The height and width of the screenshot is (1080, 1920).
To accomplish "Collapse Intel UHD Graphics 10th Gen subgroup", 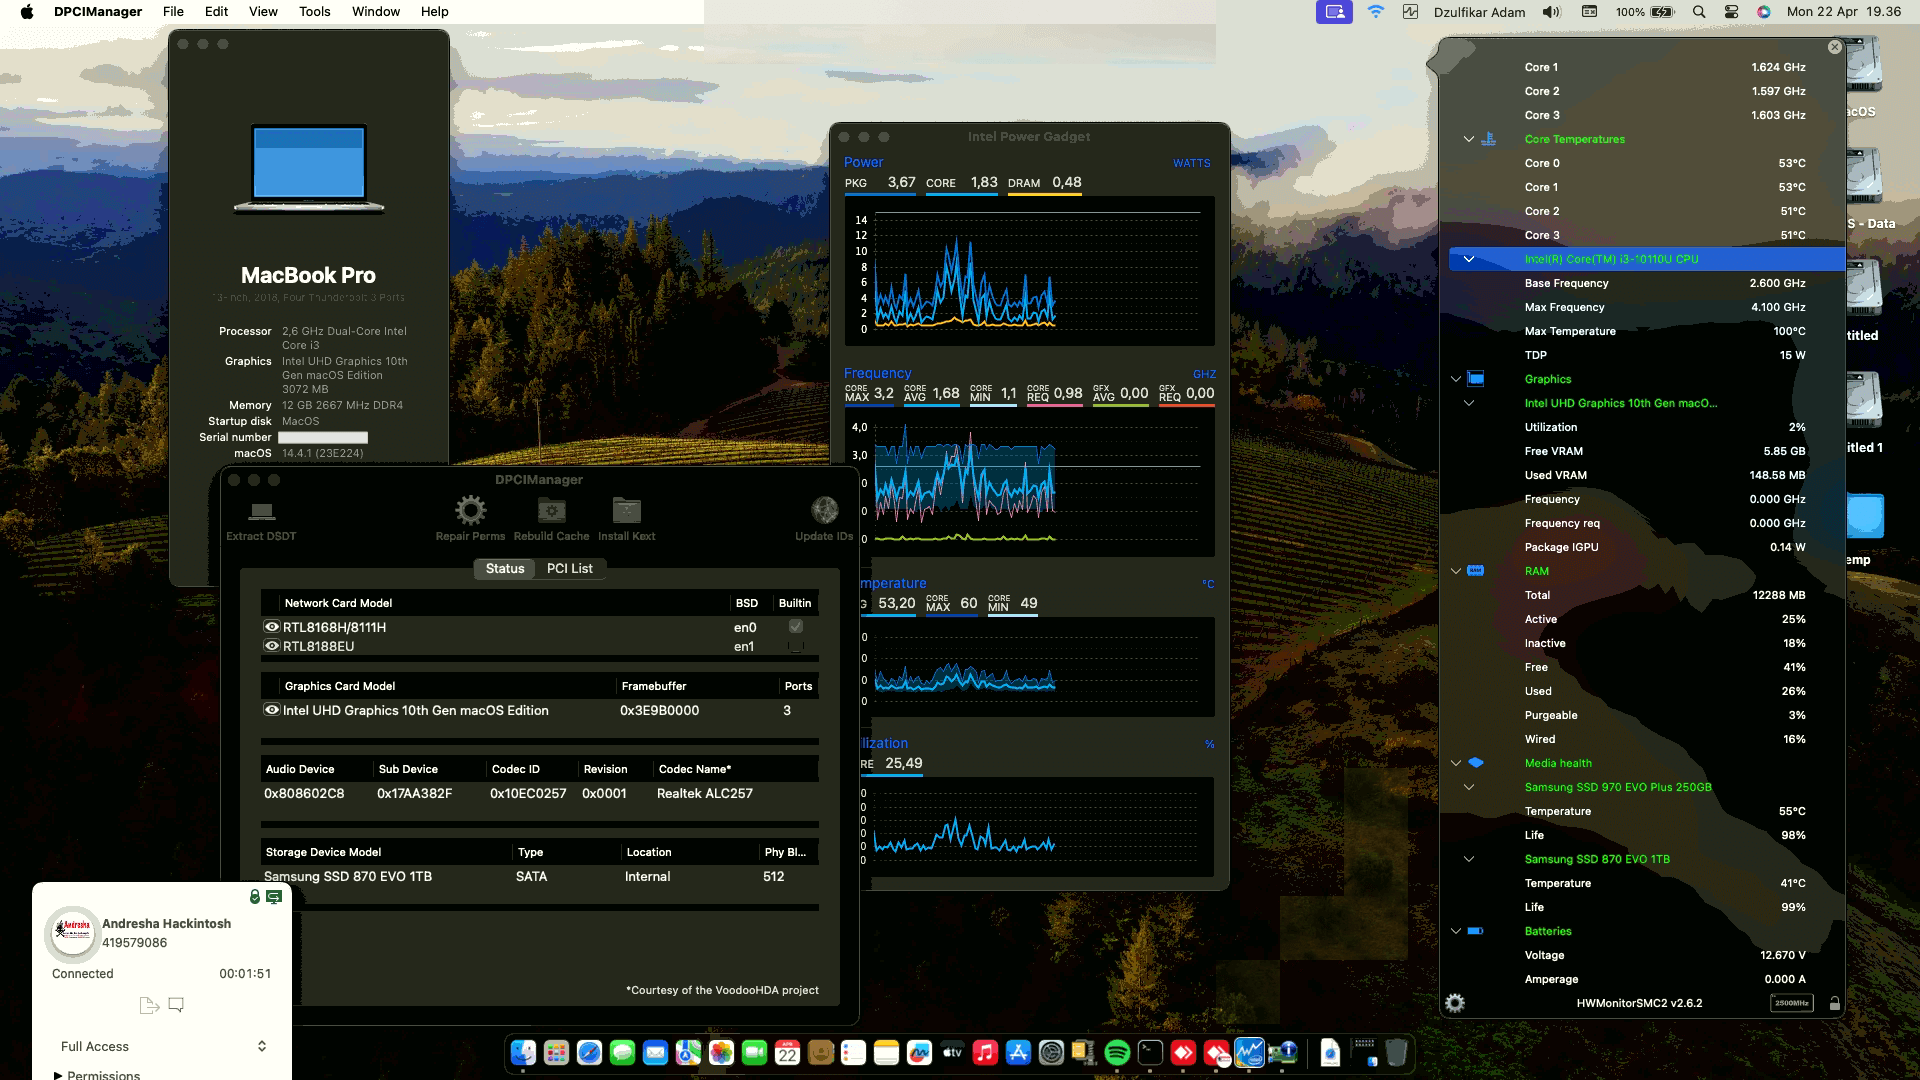I will (x=1469, y=403).
